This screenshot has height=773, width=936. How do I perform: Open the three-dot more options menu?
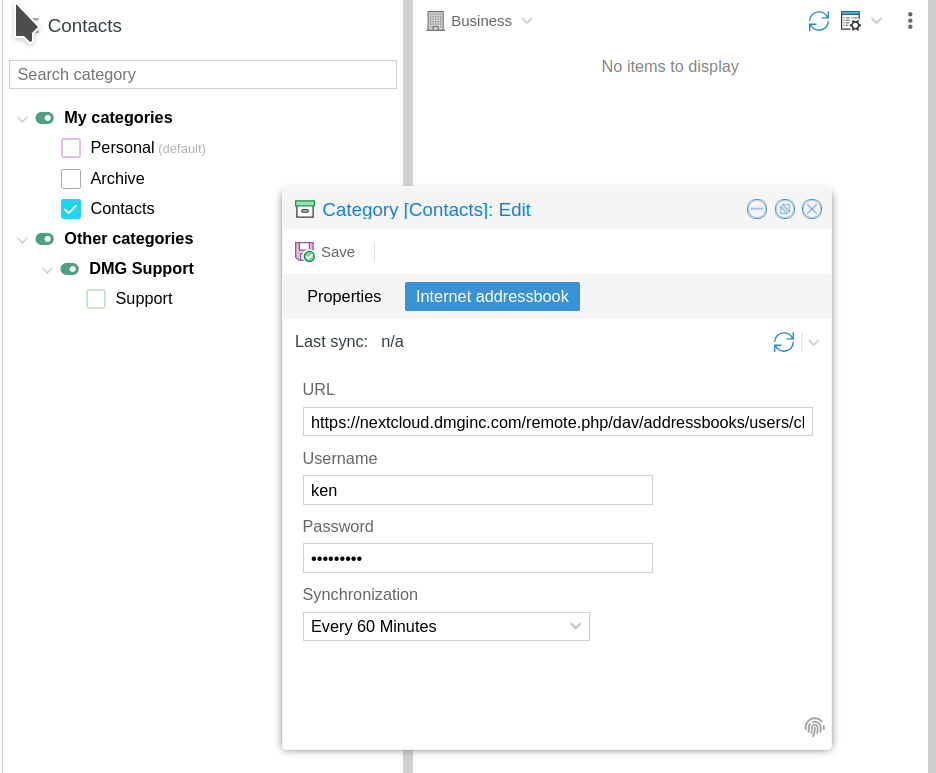tap(910, 21)
